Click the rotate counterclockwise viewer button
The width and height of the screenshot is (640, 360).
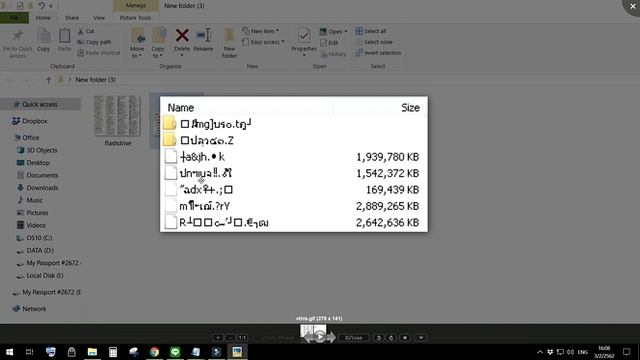(x=378, y=338)
